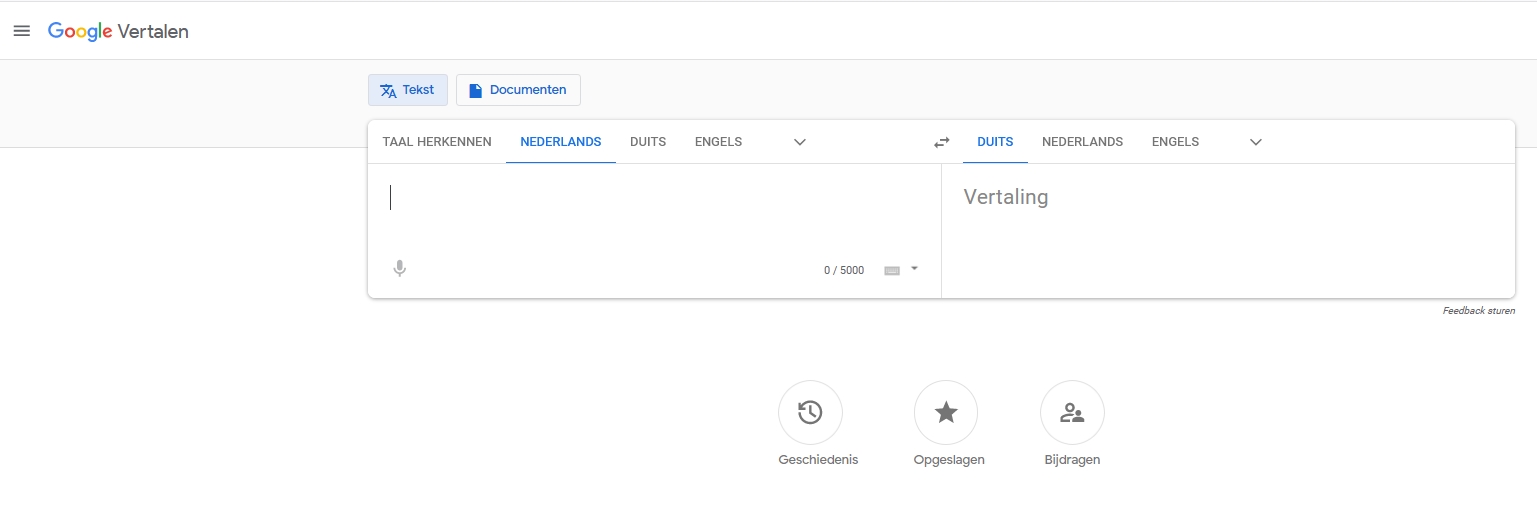
Task: Click the 0 / 5000 character counter
Action: click(844, 270)
